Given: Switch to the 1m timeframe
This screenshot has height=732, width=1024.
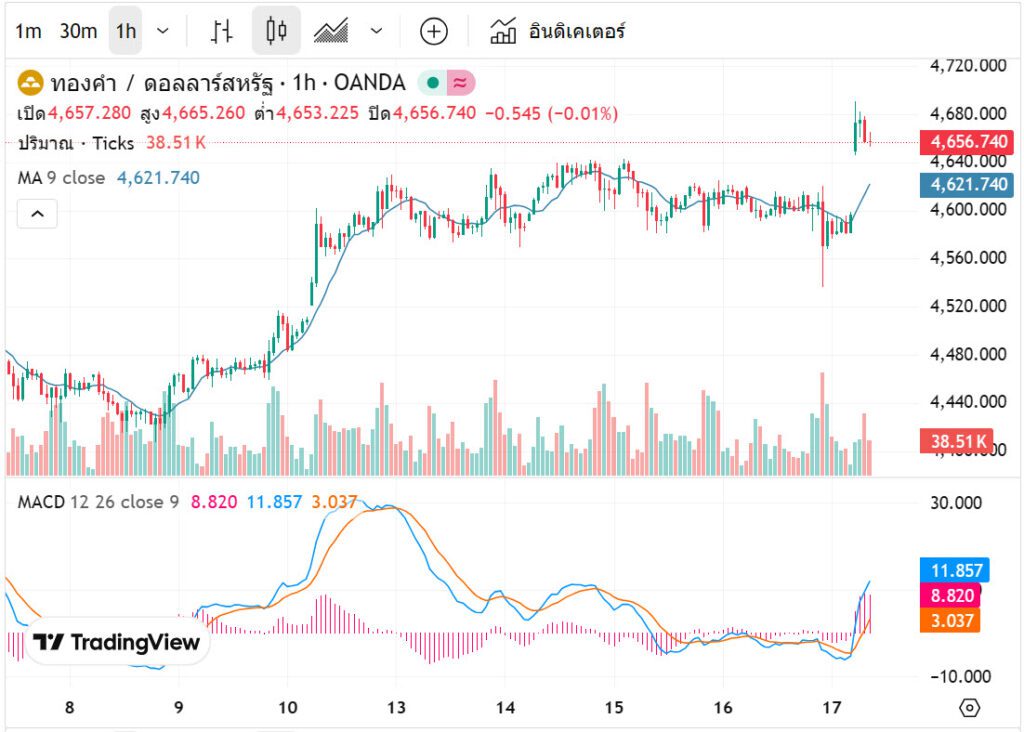Looking at the screenshot, I should (28, 31).
